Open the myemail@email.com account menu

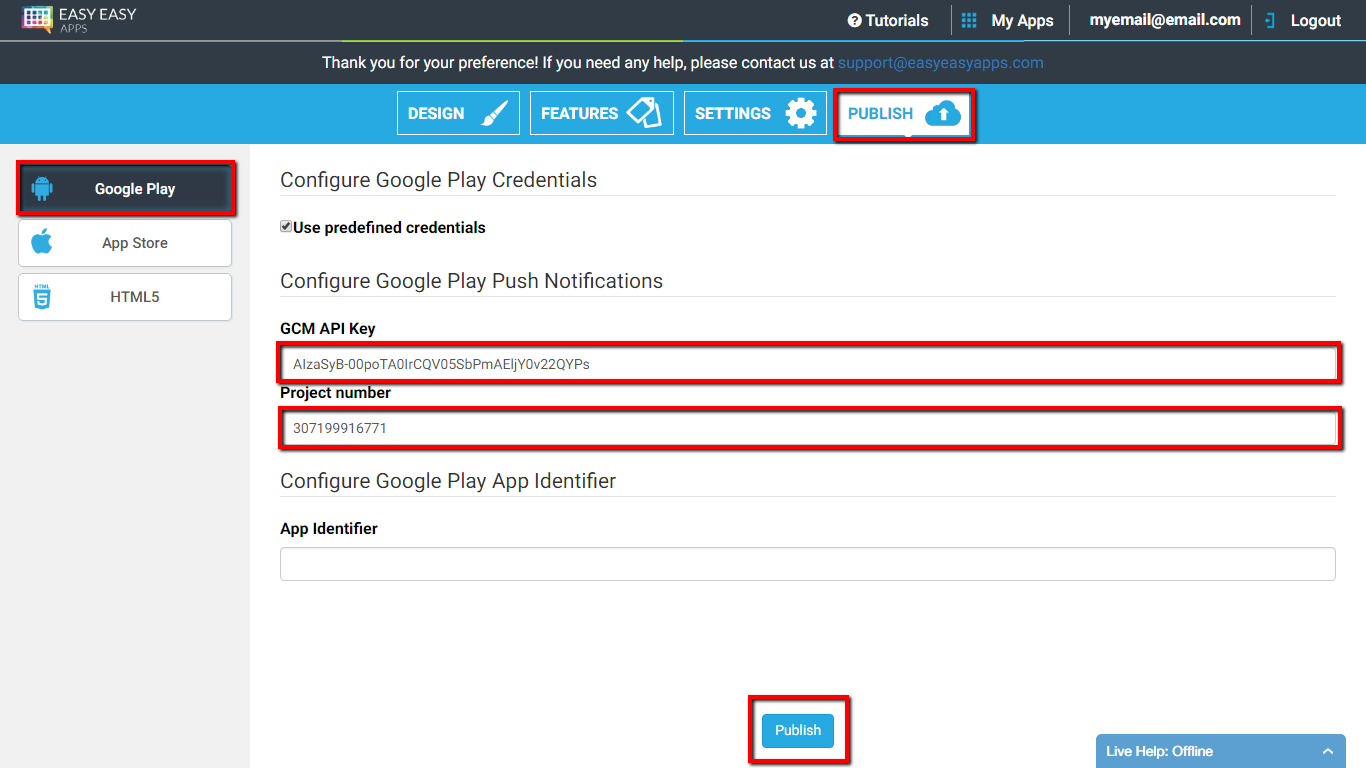(1164, 20)
